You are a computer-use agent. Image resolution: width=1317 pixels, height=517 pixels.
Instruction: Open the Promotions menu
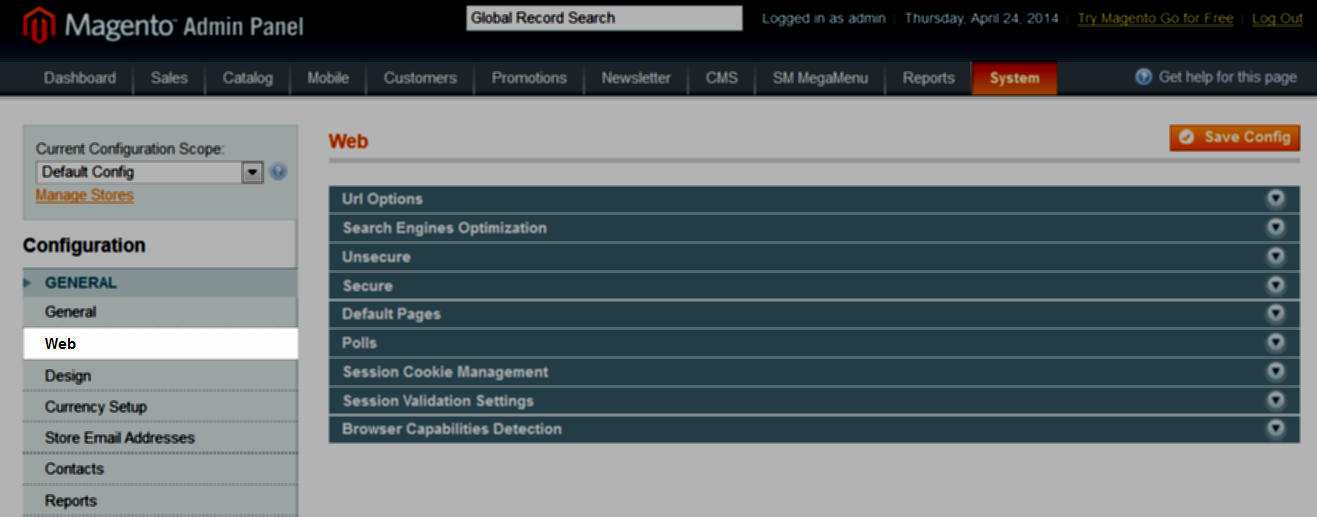(529, 78)
